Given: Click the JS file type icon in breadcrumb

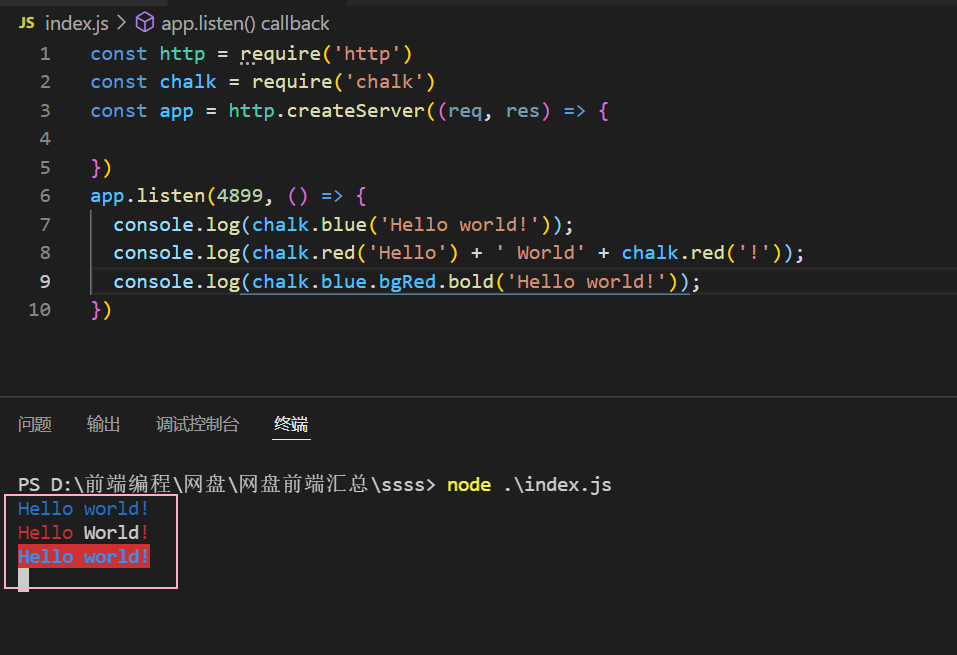Looking at the screenshot, I should 26,22.
